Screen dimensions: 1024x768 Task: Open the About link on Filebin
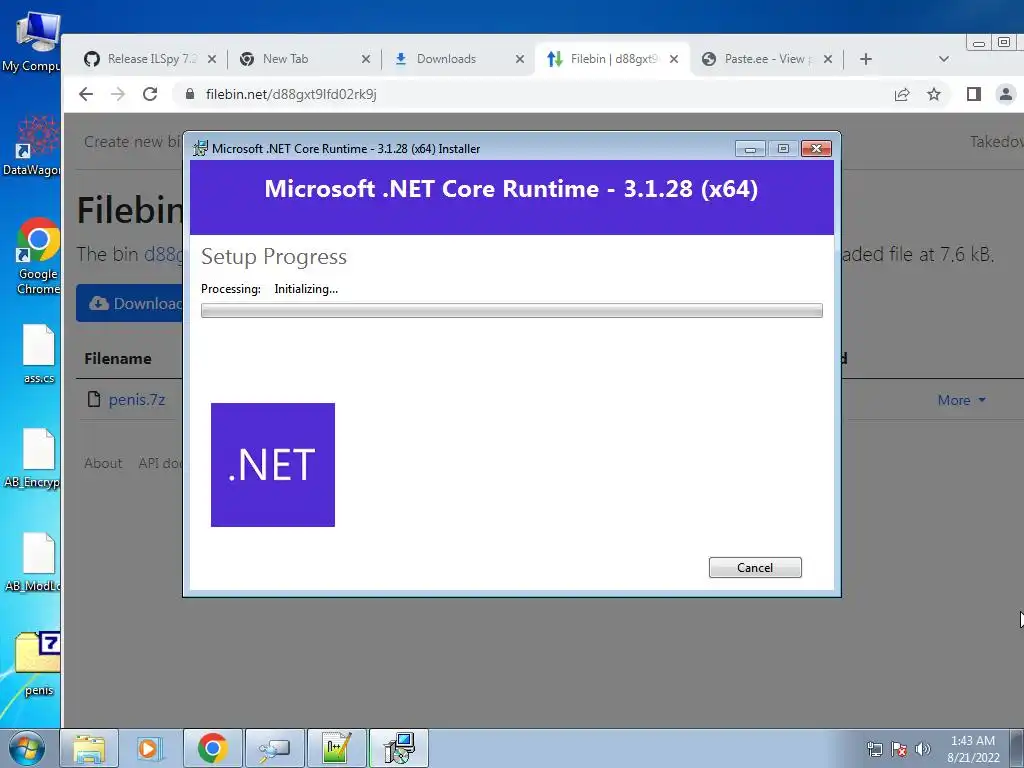103,463
